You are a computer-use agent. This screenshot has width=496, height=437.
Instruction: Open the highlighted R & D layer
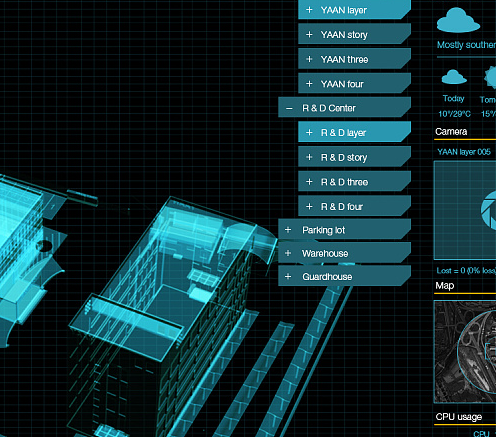[354, 132]
